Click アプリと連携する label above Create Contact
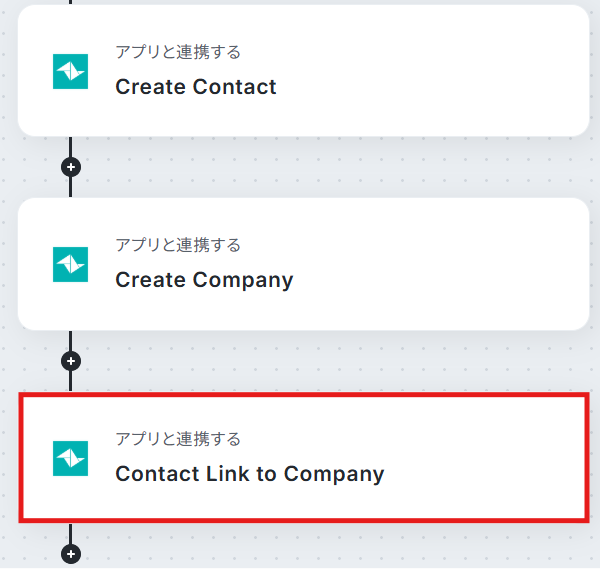Viewport: 600px width, 569px height. pyautogui.click(x=178, y=52)
